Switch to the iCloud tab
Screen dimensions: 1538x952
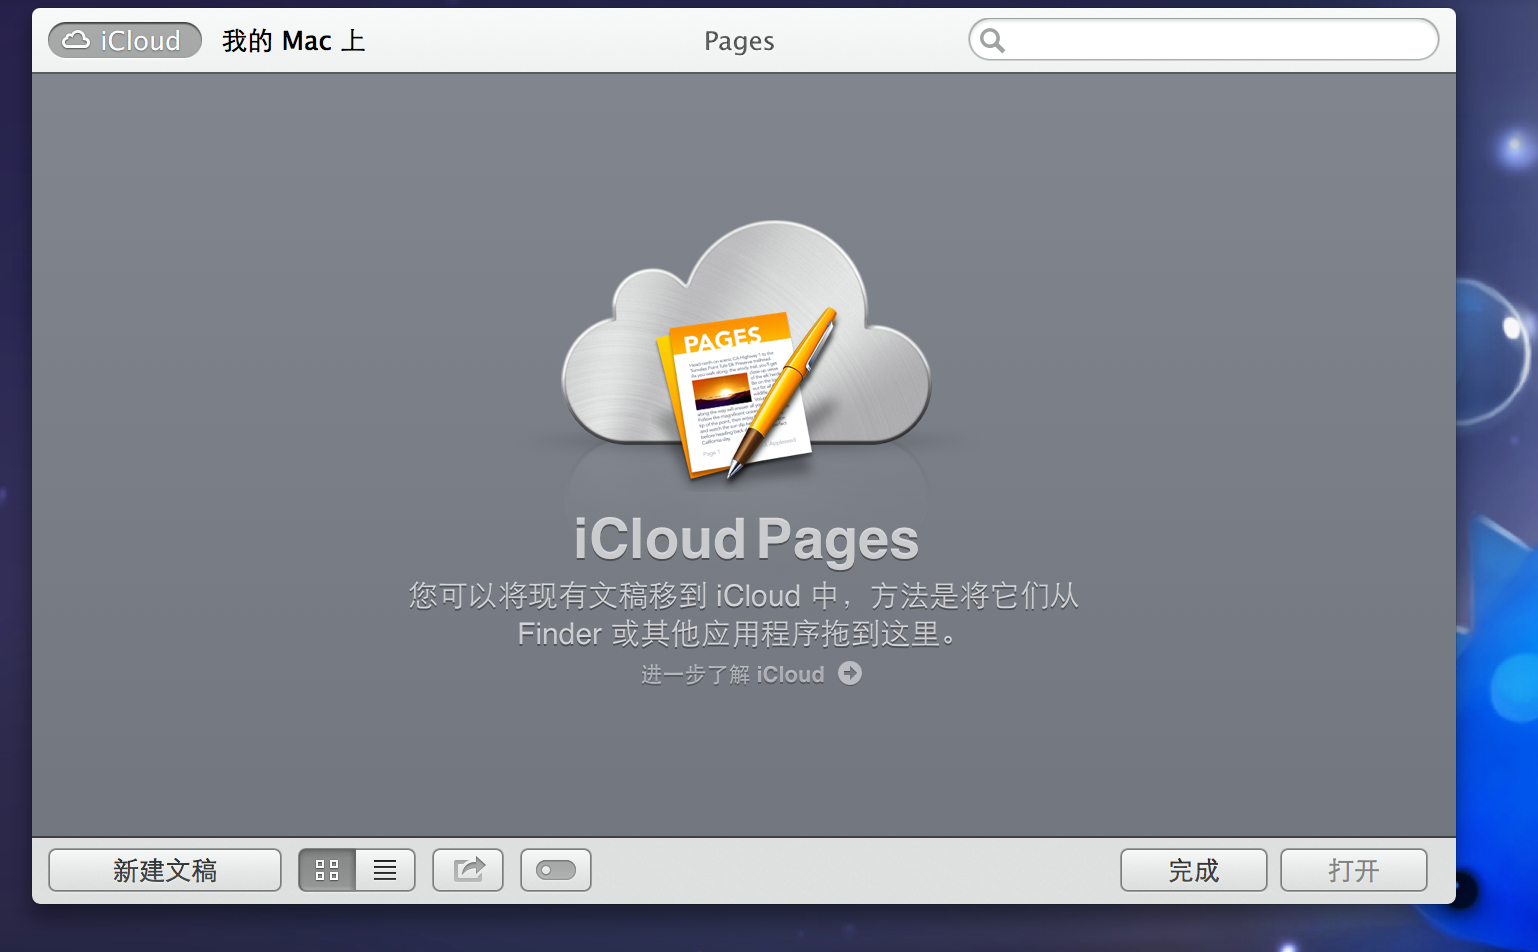click(x=125, y=40)
